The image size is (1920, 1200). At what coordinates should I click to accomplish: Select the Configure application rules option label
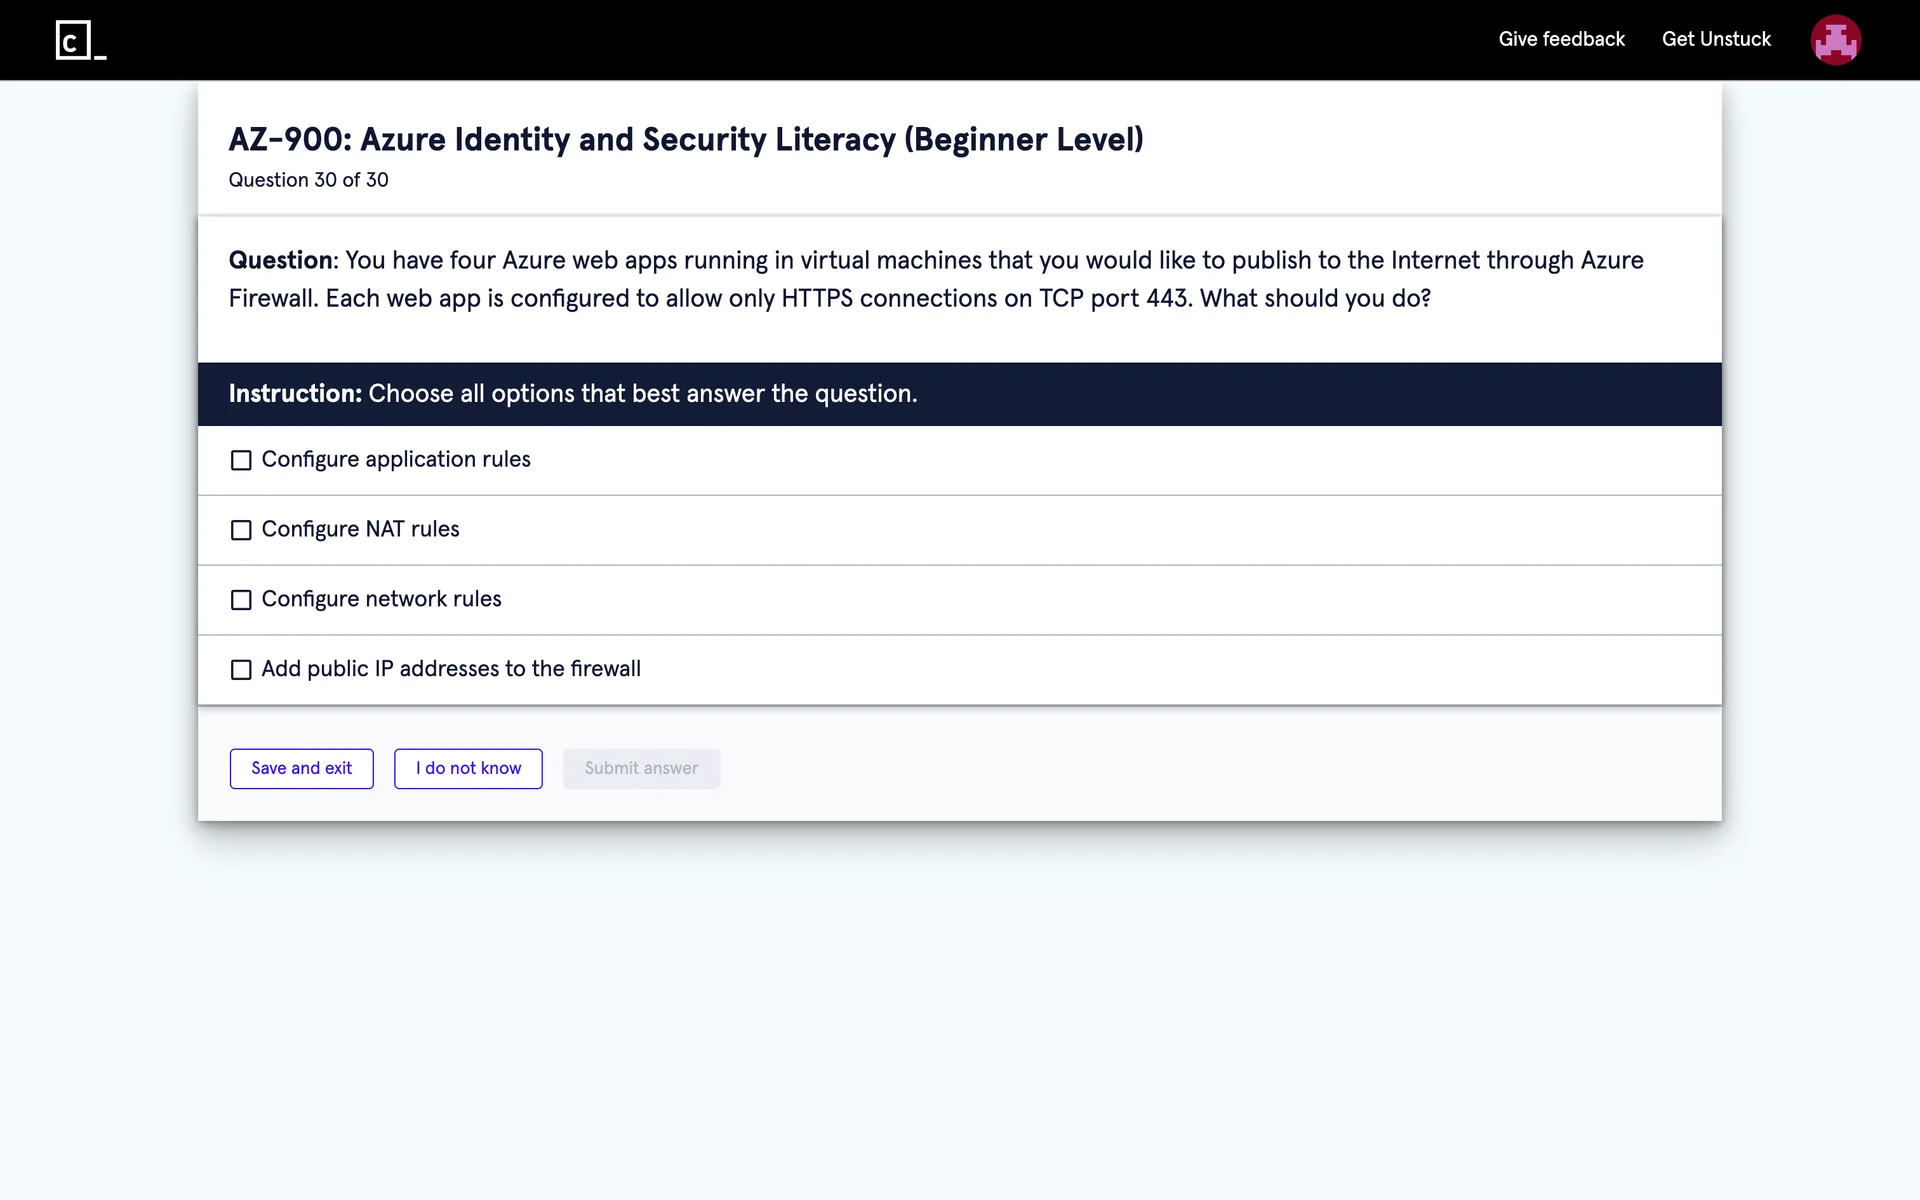[396, 459]
